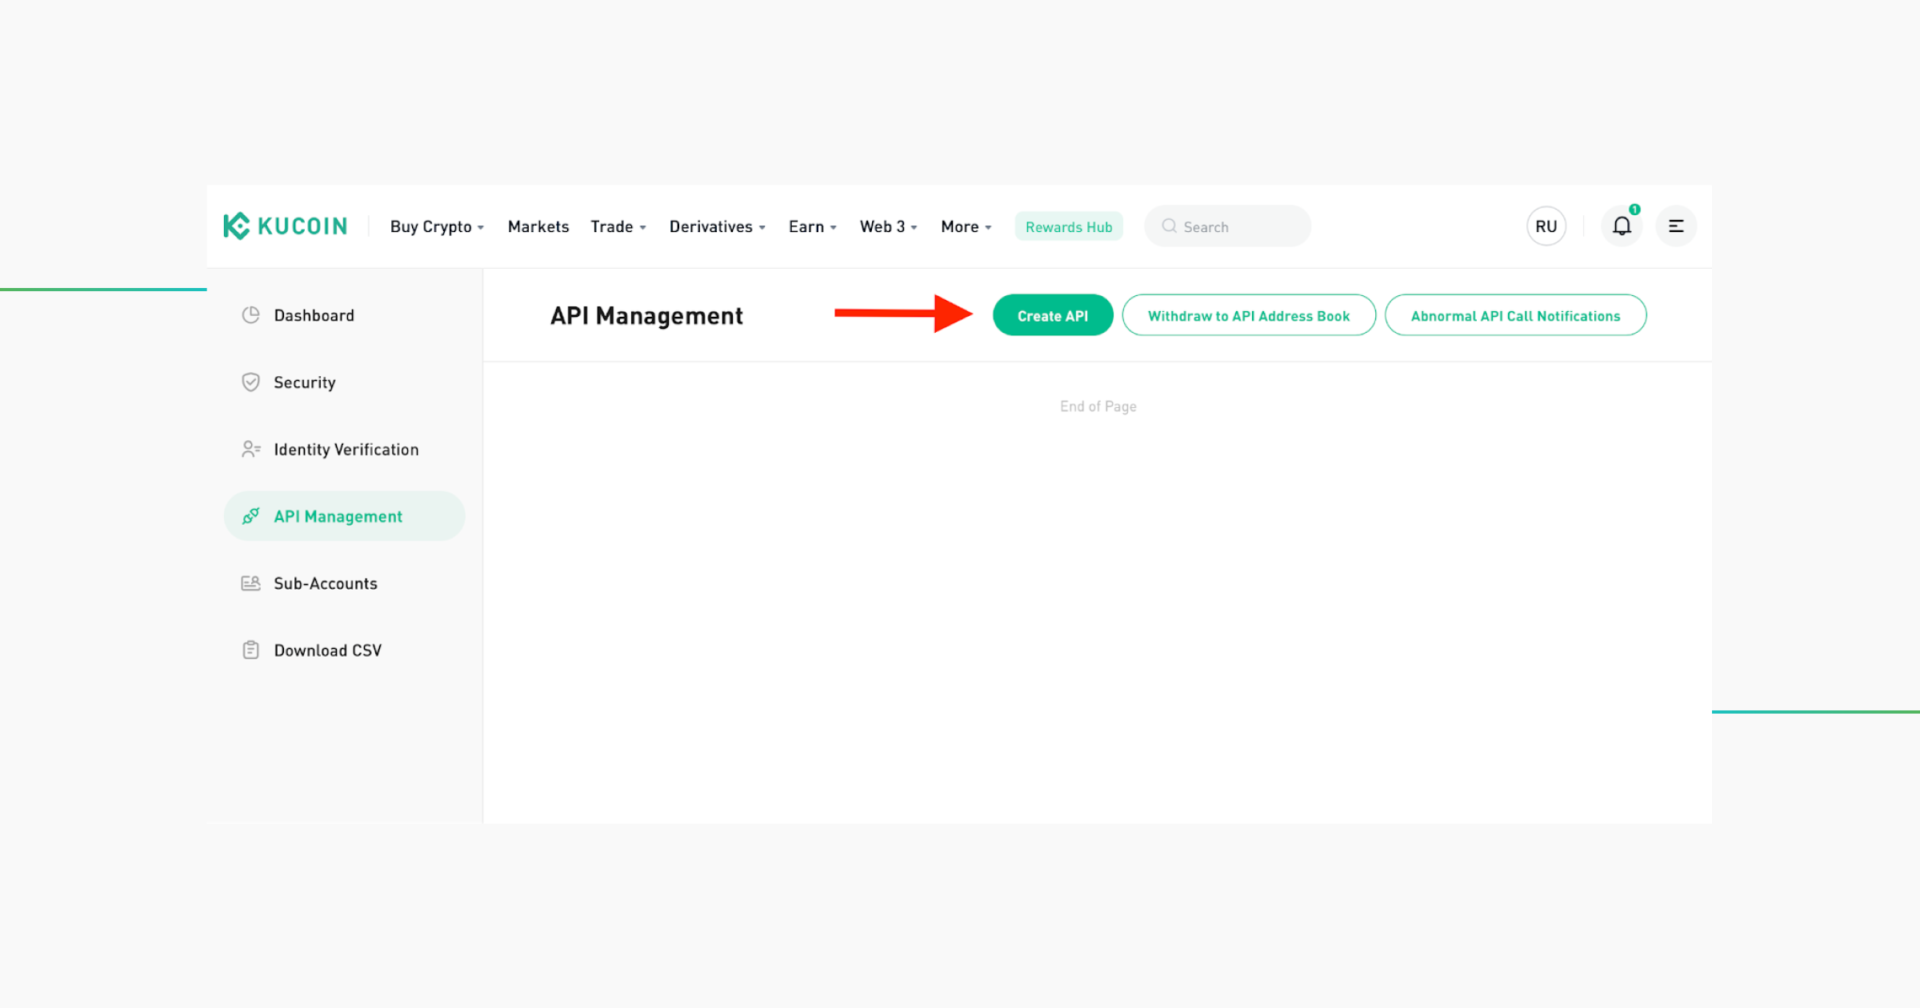This screenshot has height=1008, width=1920.
Task: Click the Identity Verification person icon
Action: tap(250, 449)
